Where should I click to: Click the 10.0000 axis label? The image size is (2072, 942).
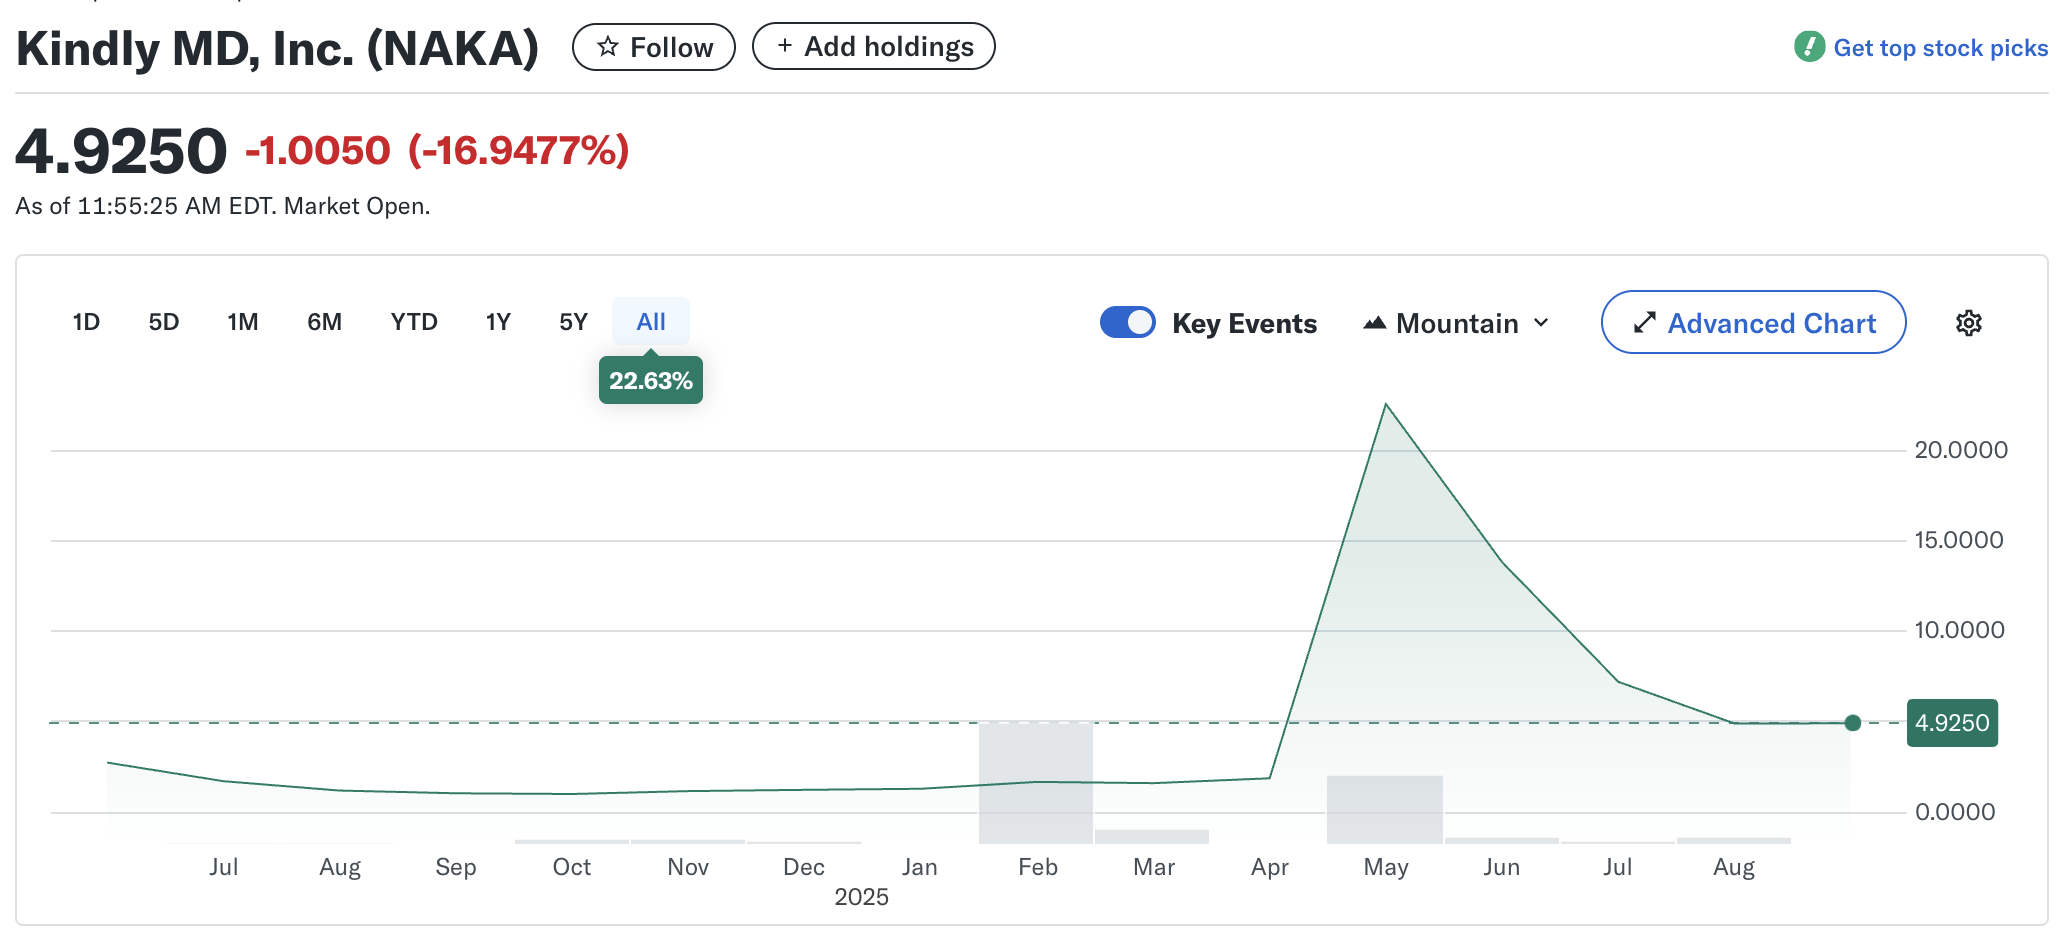tap(1959, 630)
